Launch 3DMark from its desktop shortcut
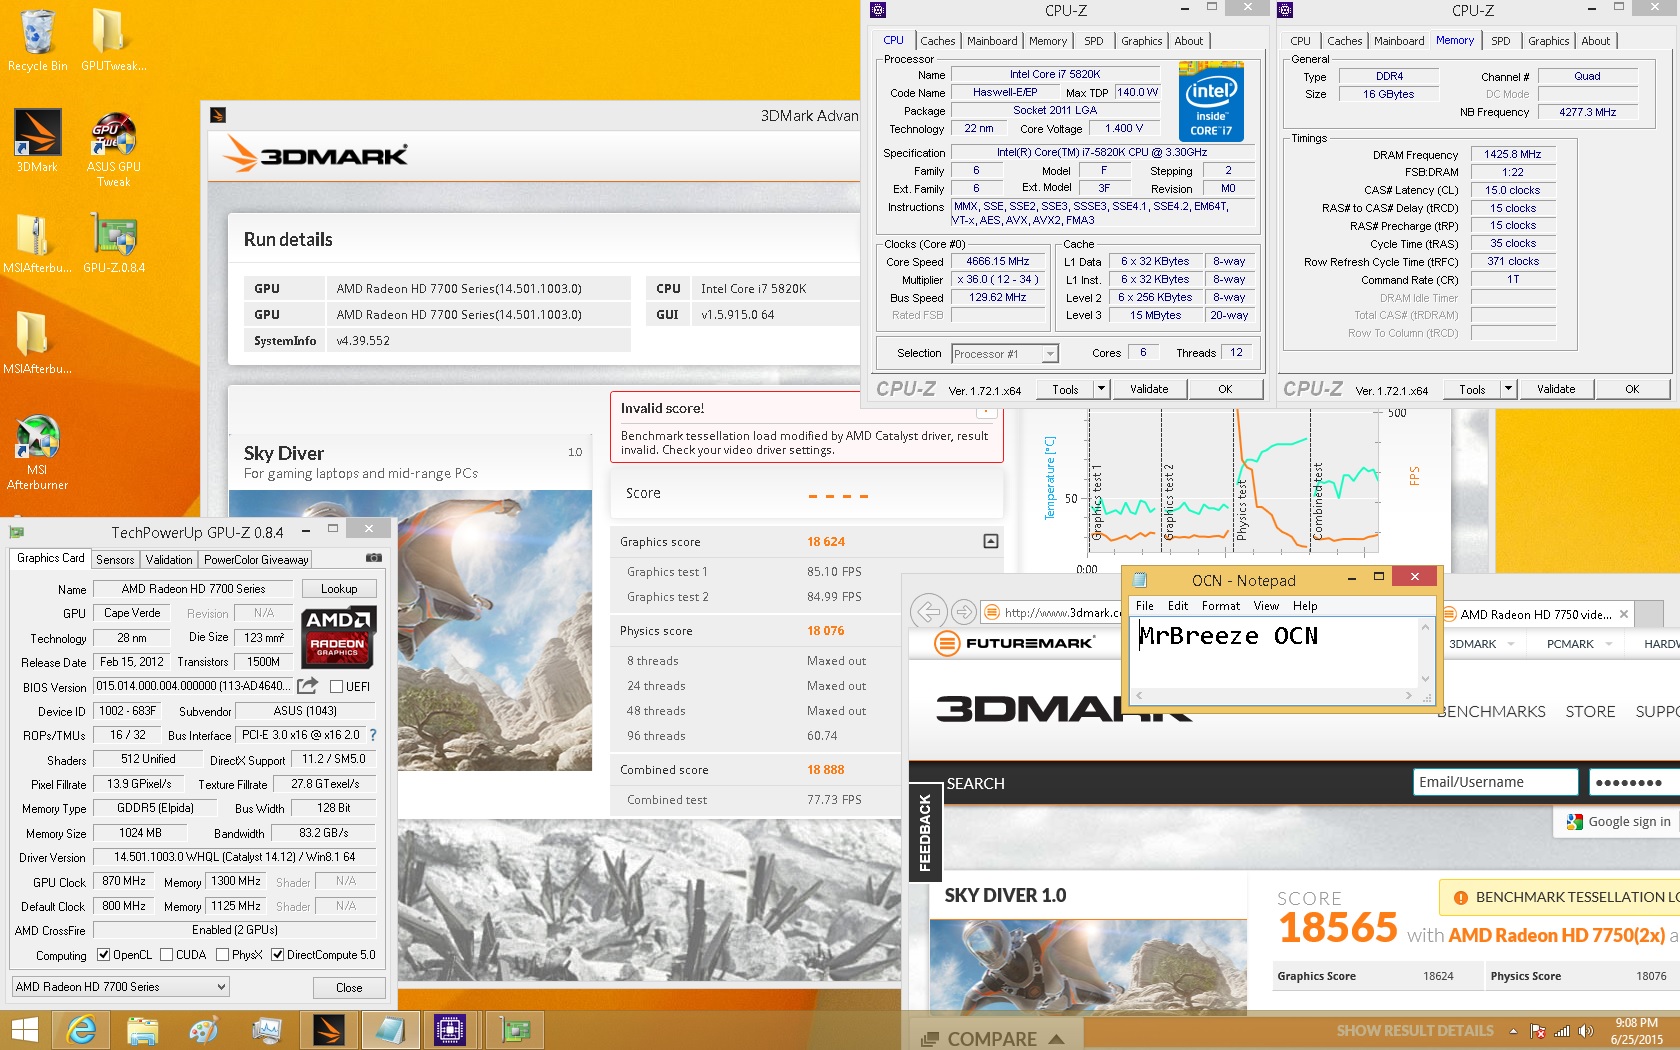 tap(37, 140)
